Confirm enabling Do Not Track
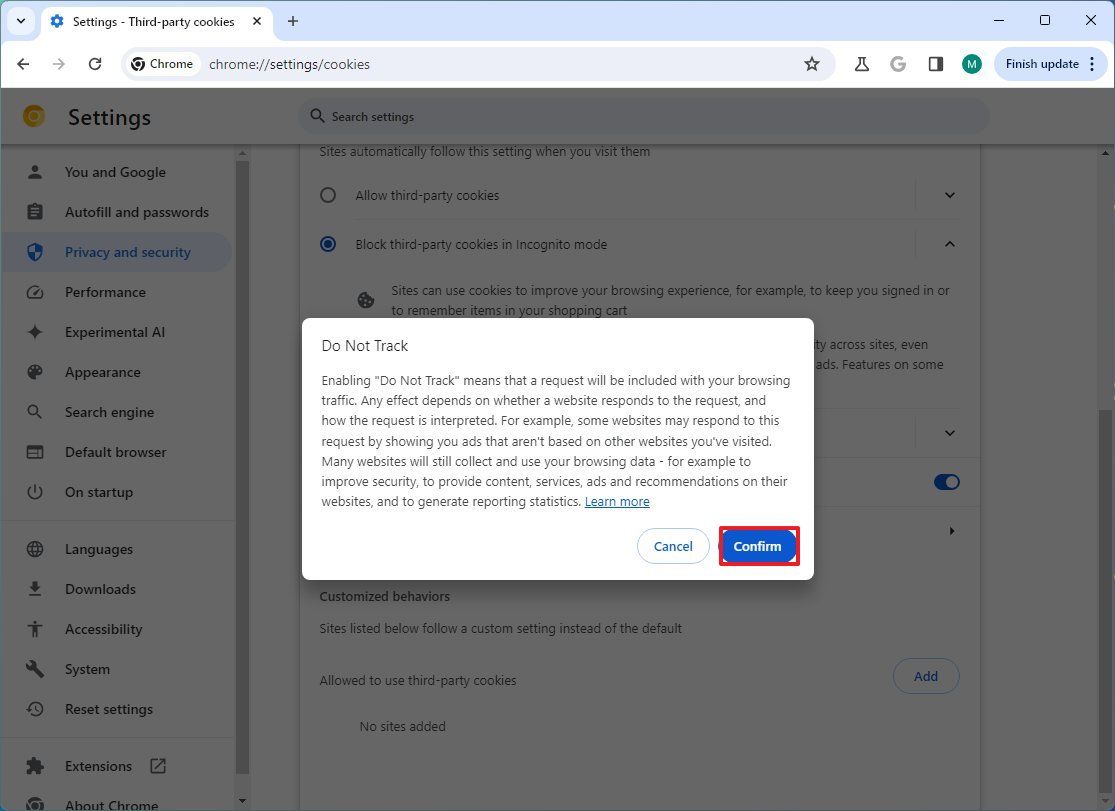 pyautogui.click(x=757, y=546)
